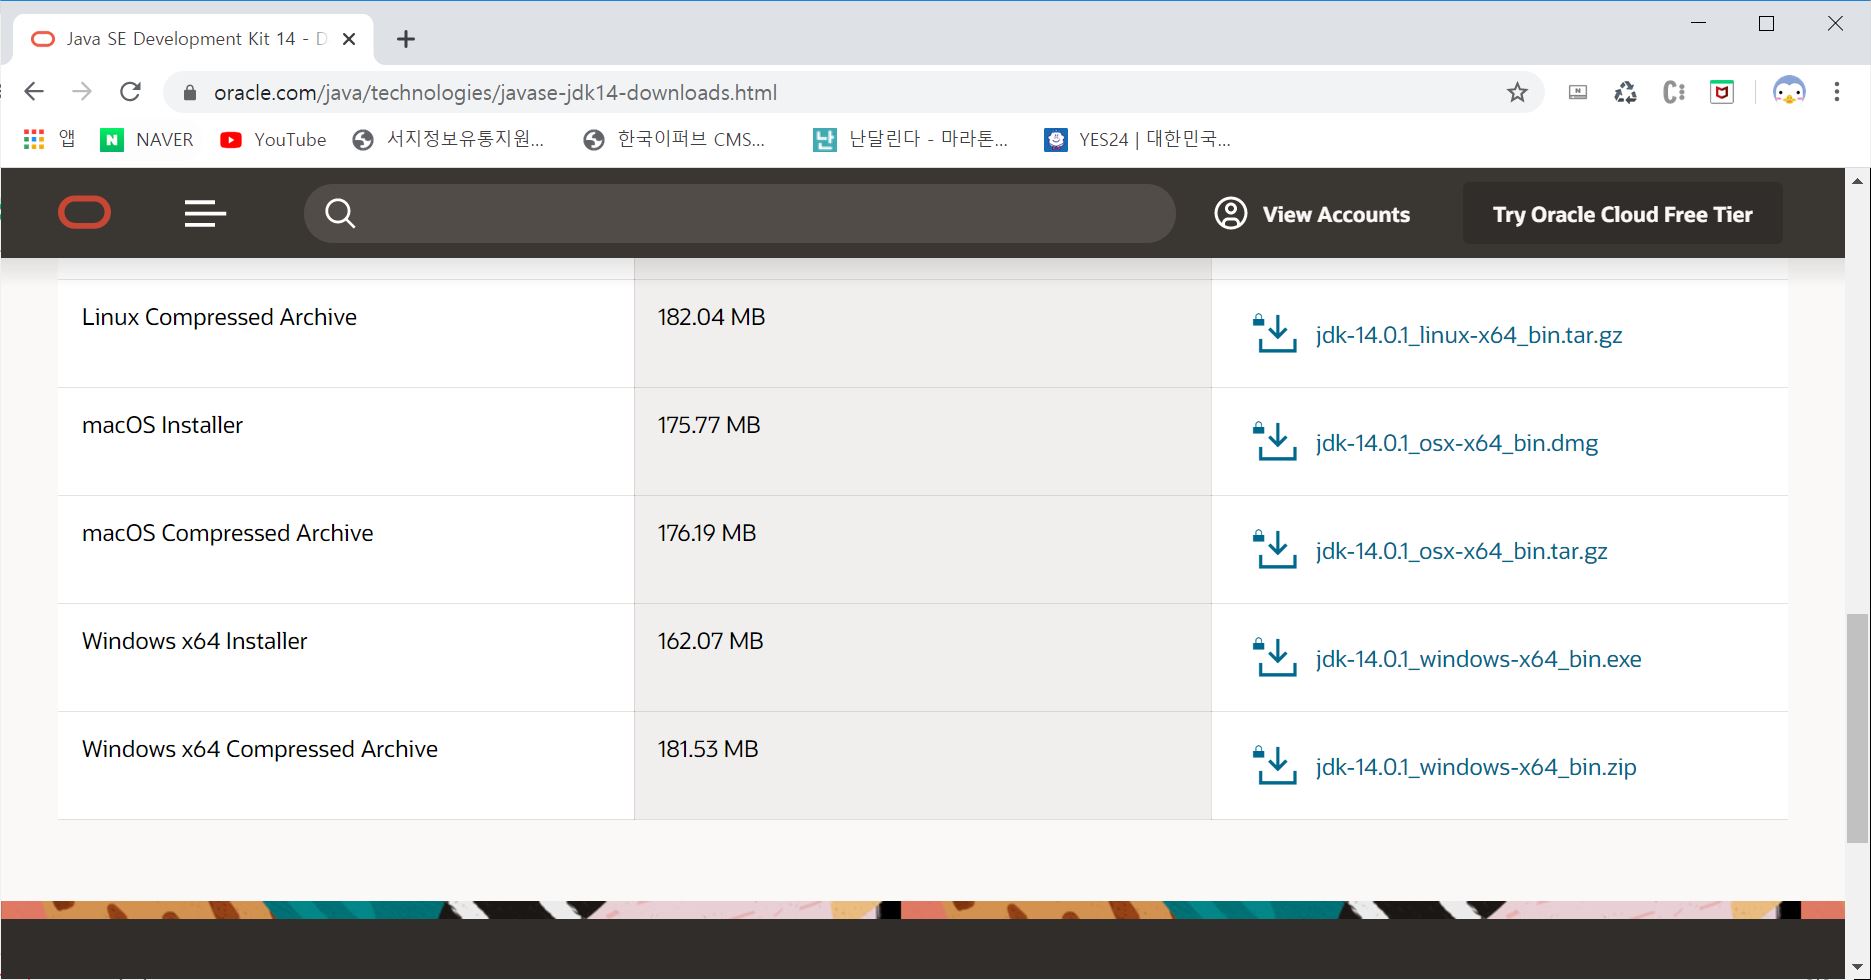Download jdk-14.0.1_linux-x64_bin.tar.gz link

(1468, 335)
